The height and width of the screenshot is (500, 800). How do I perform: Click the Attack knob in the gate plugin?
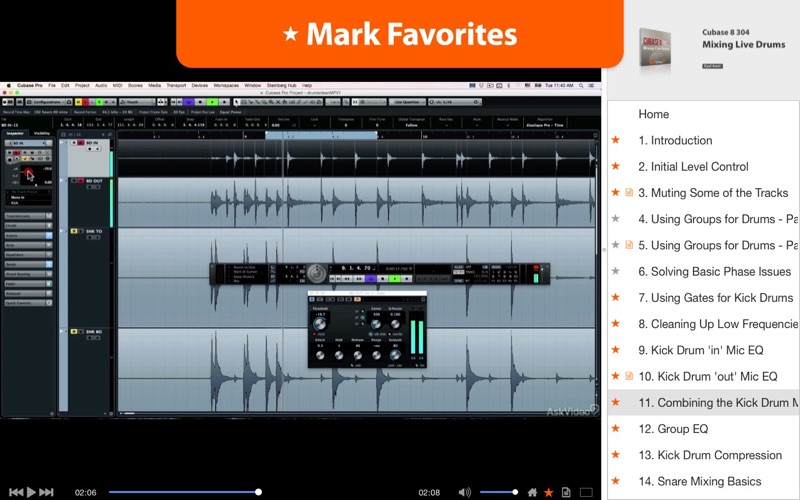click(x=320, y=355)
